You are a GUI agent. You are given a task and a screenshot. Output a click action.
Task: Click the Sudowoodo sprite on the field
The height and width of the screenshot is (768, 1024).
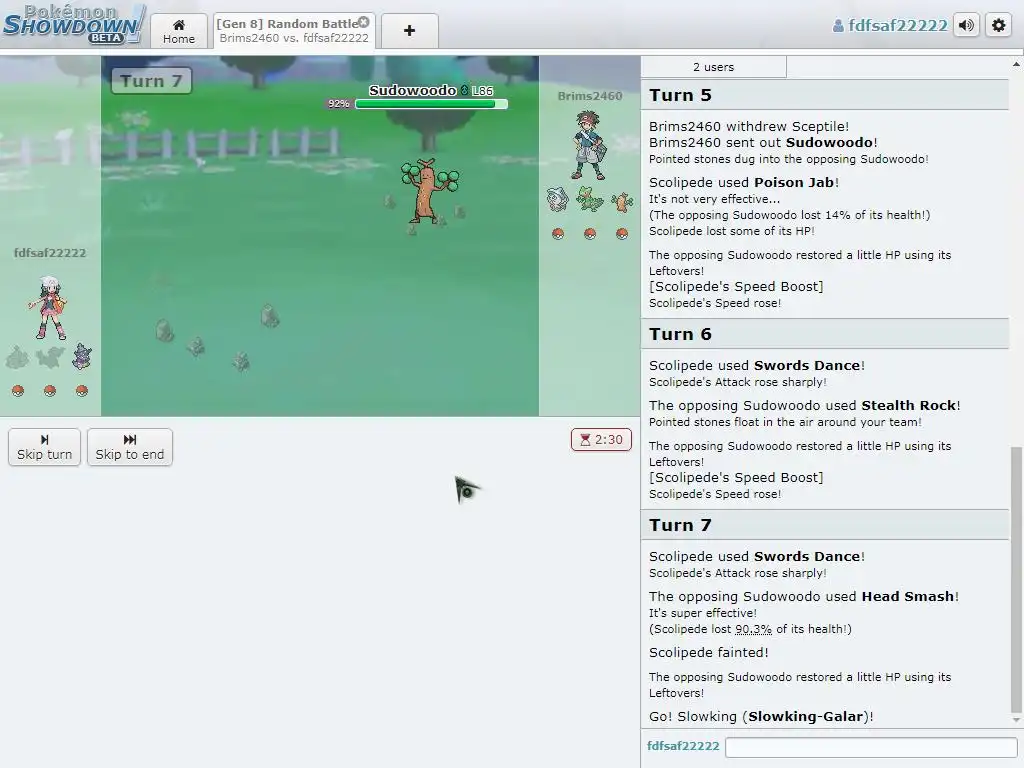pos(428,191)
